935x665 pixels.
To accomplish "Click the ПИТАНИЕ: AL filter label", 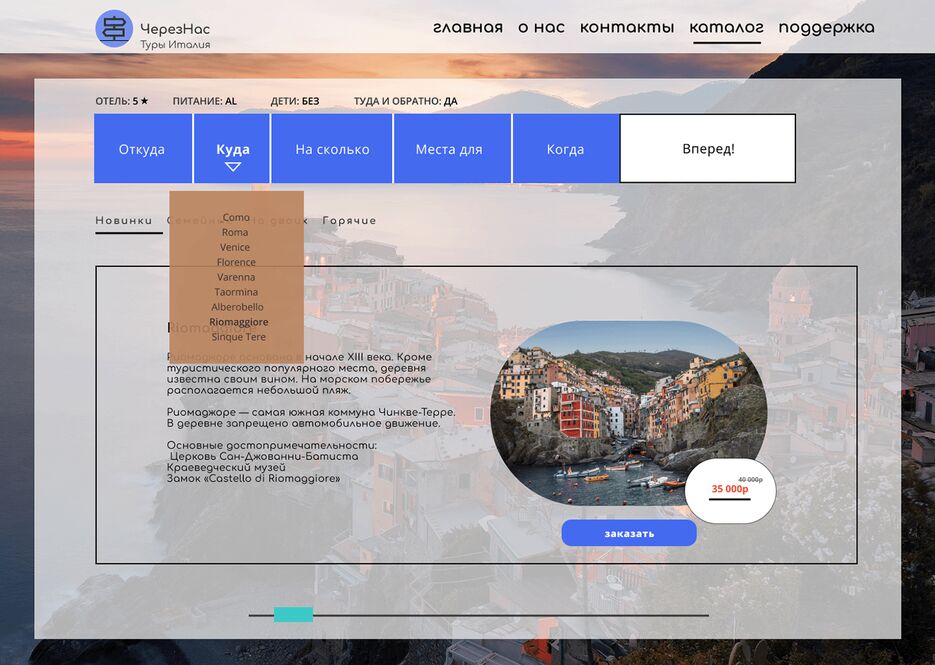I will pyautogui.click(x=205, y=101).
